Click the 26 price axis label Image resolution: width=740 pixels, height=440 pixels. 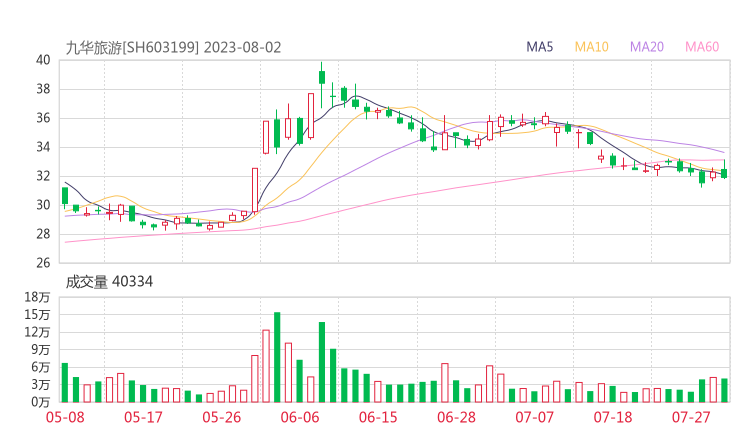43,263
